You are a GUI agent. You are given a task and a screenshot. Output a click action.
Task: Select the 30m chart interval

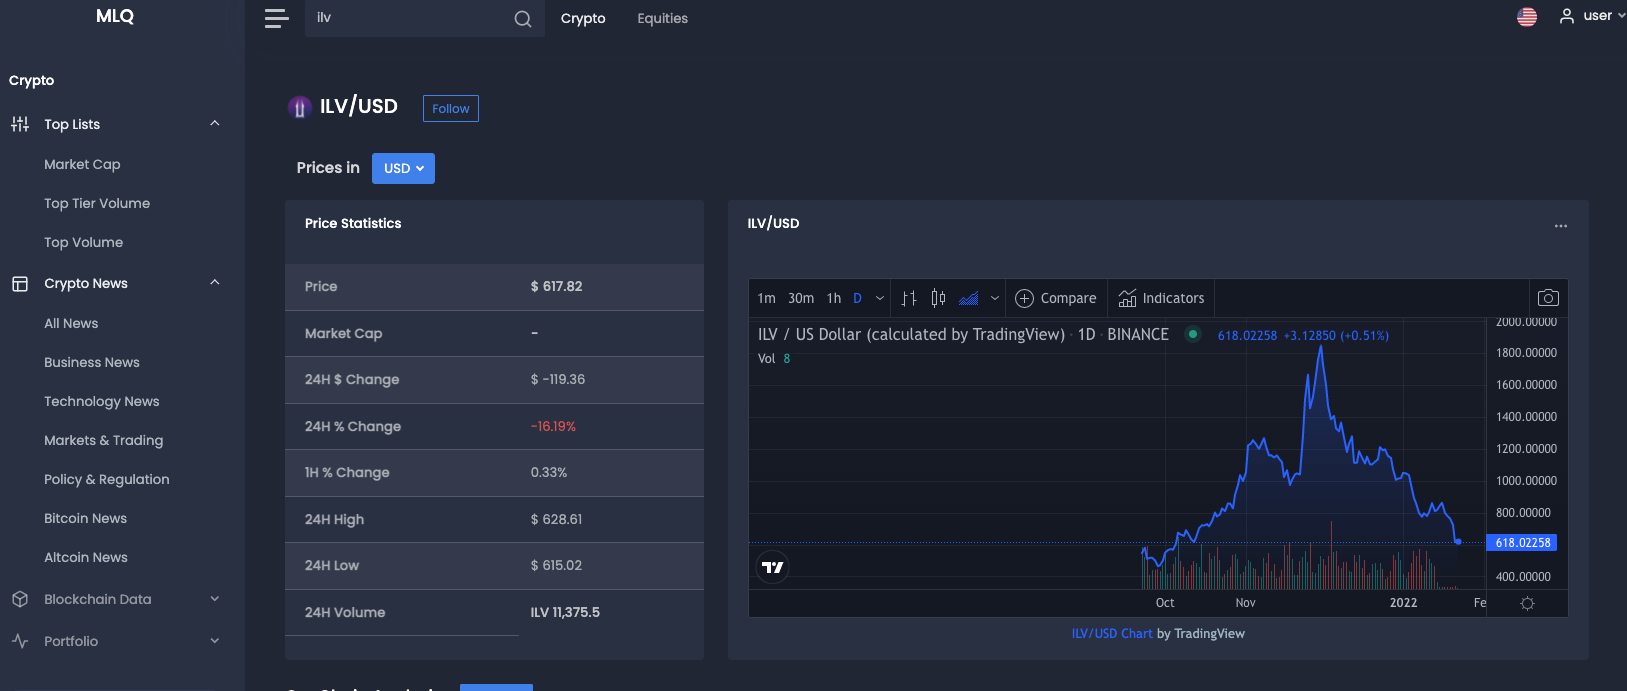click(x=801, y=298)
